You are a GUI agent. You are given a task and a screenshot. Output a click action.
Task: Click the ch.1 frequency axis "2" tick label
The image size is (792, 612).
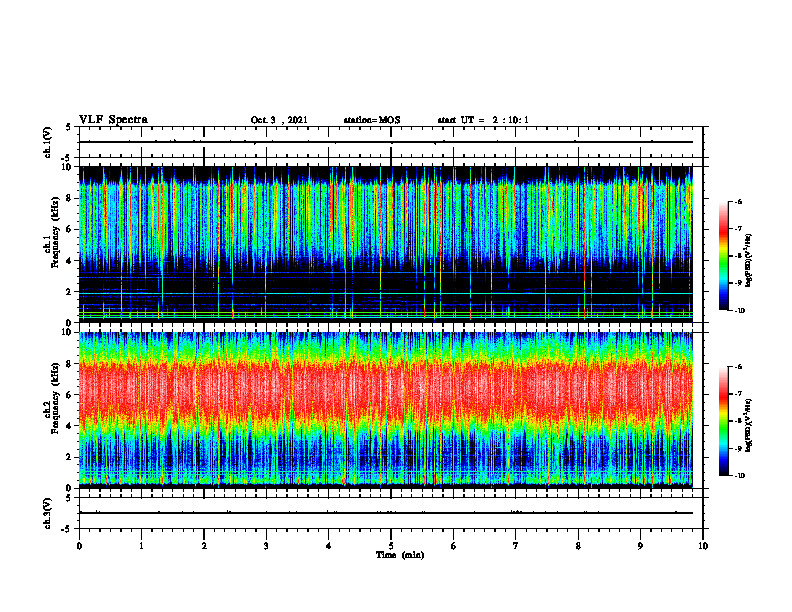point(70,292)
